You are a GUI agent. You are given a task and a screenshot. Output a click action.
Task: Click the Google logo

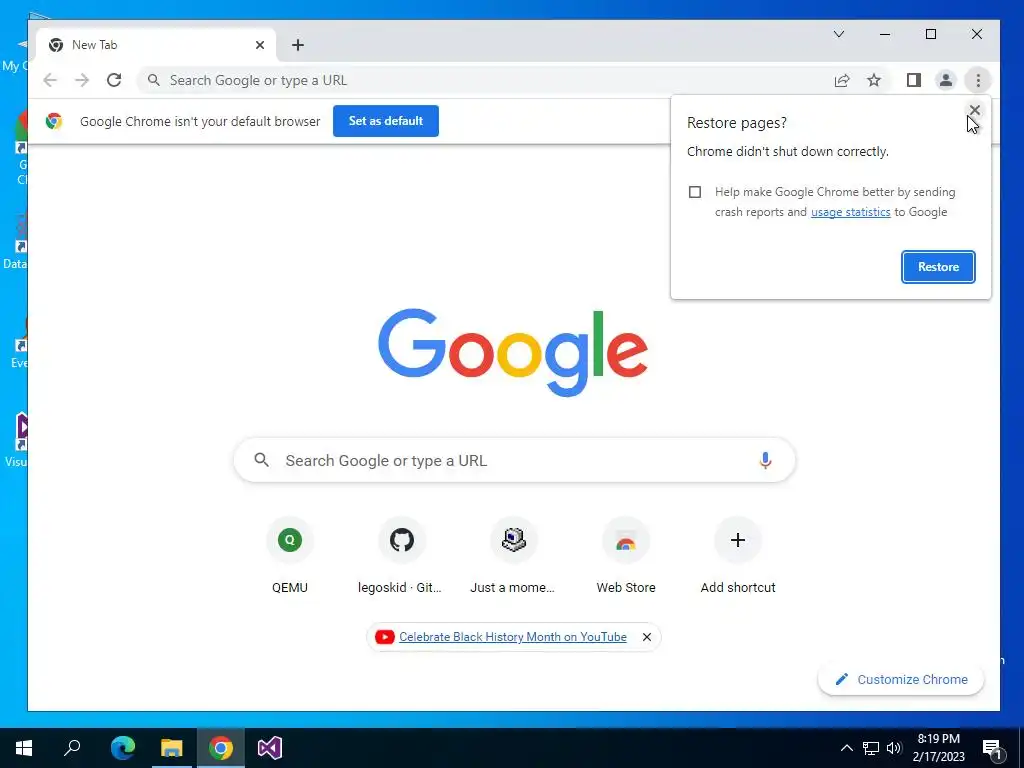click(513, 351)
